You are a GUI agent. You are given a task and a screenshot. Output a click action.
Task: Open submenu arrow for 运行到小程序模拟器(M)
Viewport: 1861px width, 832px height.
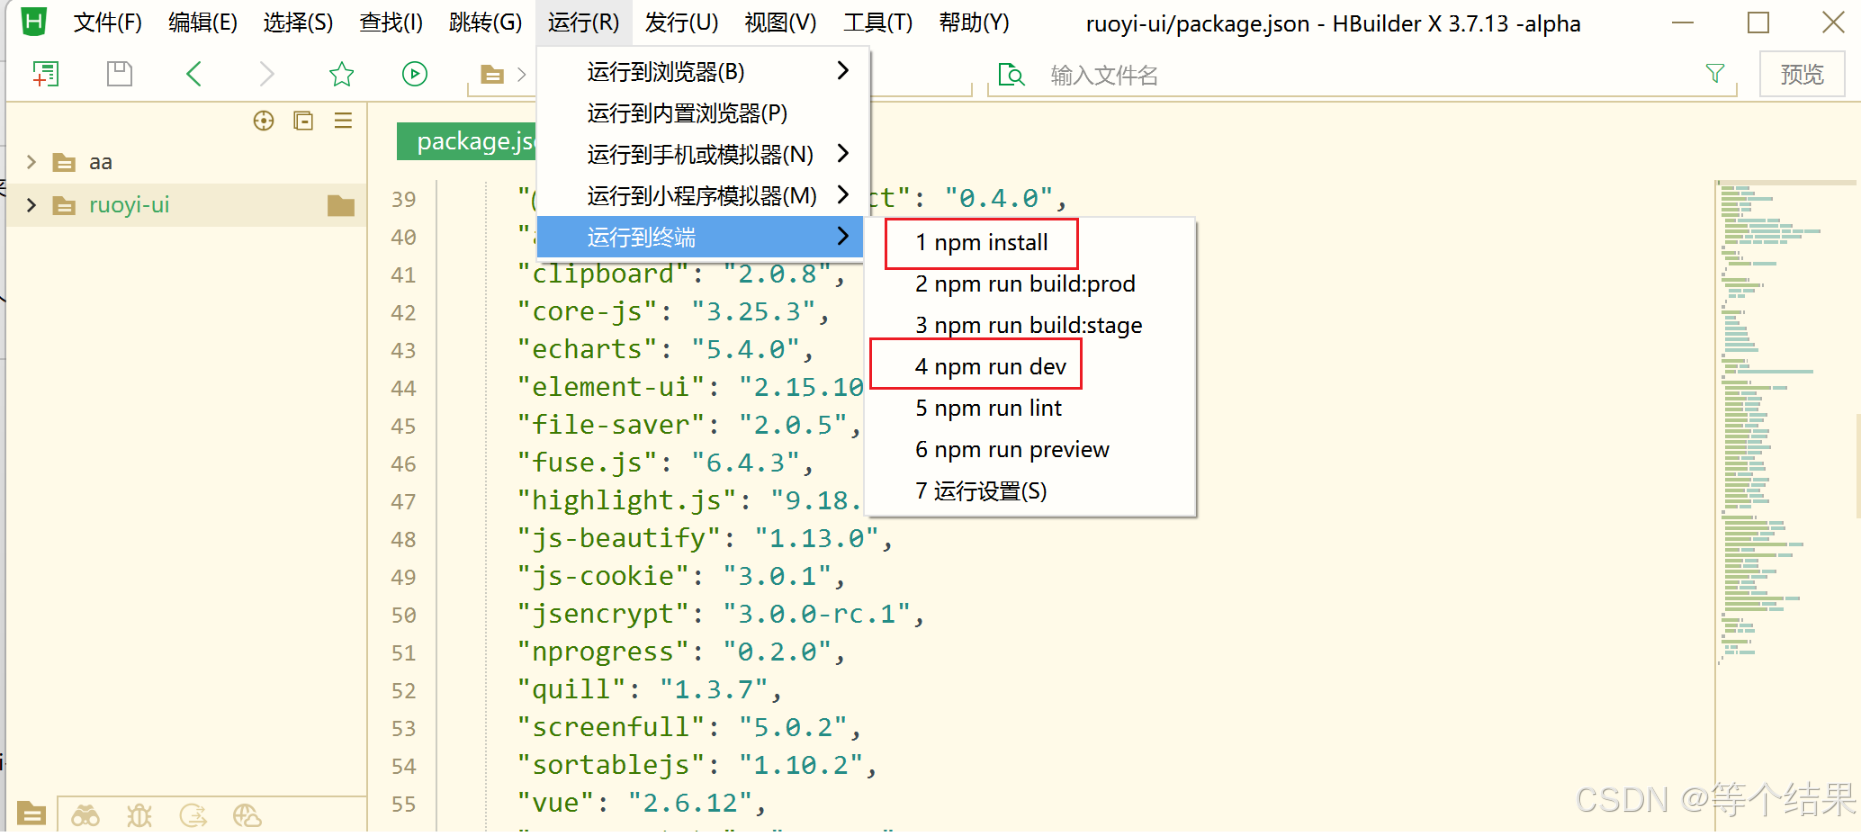(843, 194)
